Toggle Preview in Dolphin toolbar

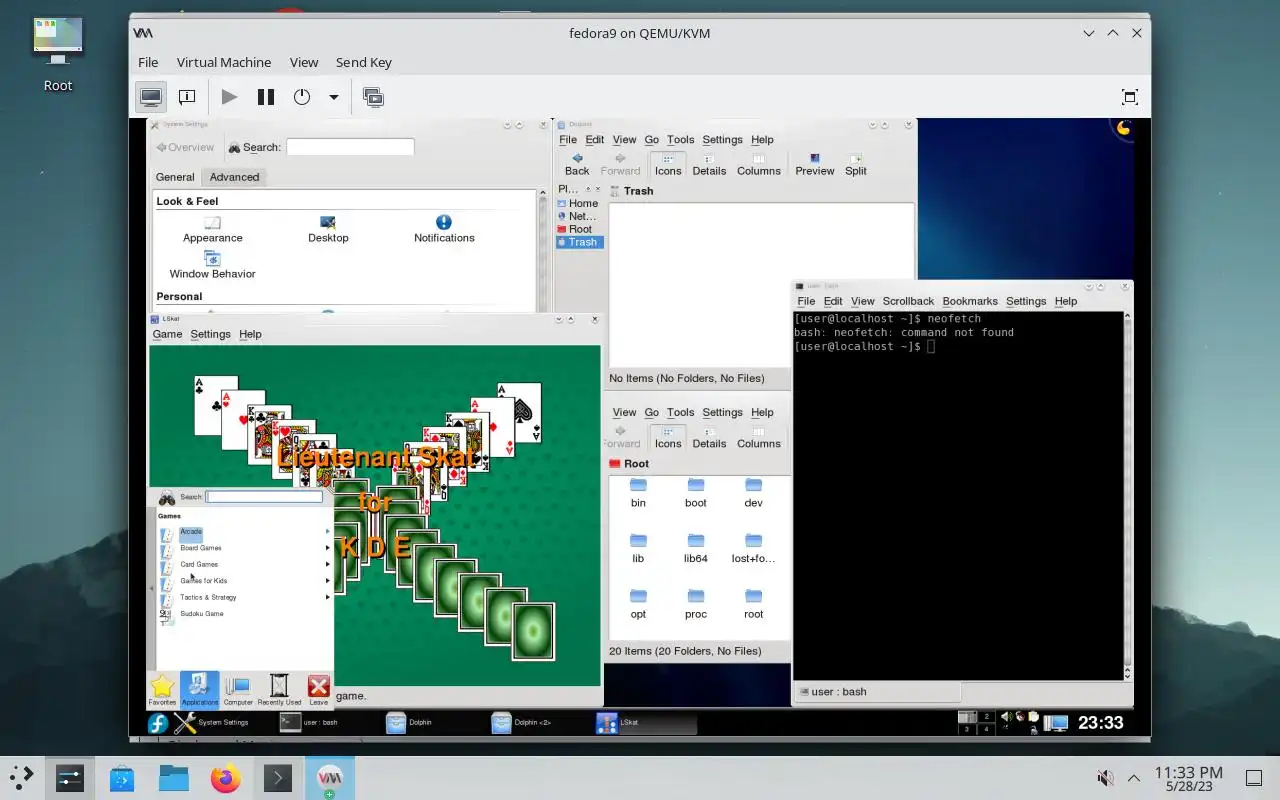(815, 164)
